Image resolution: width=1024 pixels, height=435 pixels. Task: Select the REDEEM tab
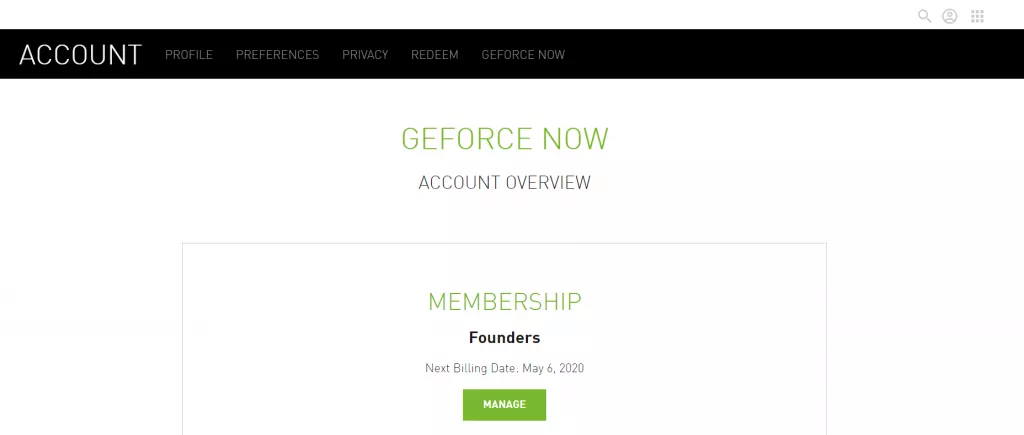tap(435, 55)
